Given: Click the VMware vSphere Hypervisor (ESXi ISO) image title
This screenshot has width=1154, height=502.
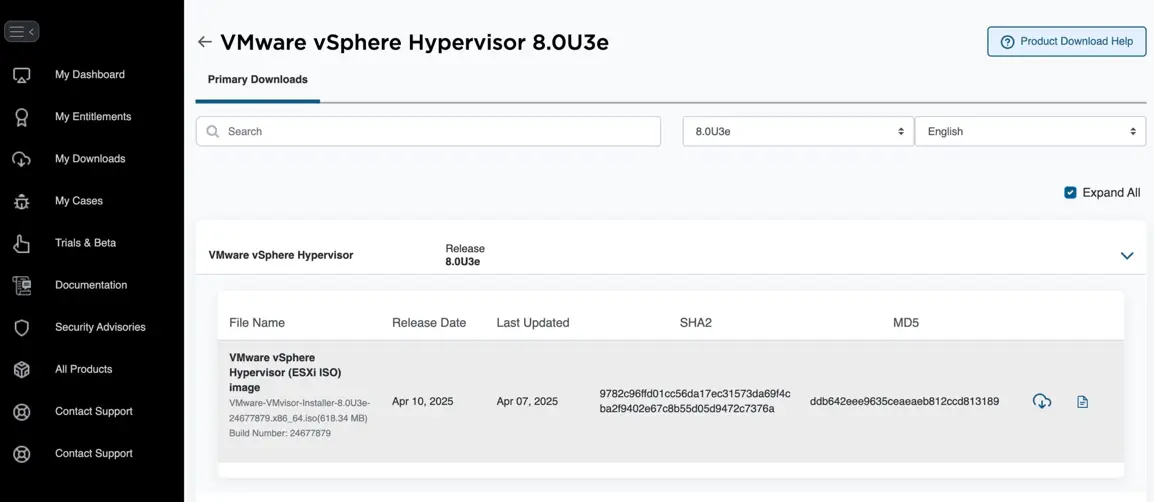Looking at the screenshot, I should click(286, 372).
